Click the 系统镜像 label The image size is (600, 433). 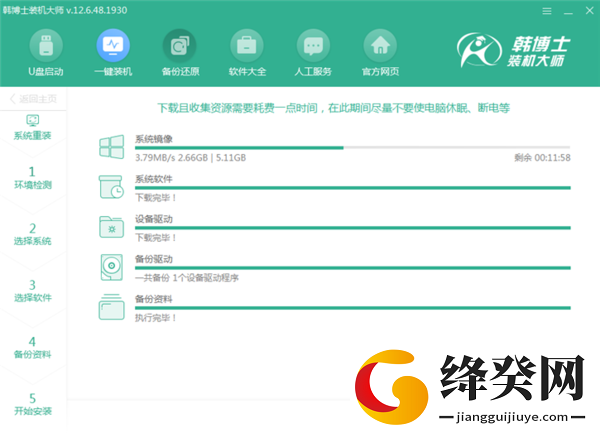click(x=154, y=139)
